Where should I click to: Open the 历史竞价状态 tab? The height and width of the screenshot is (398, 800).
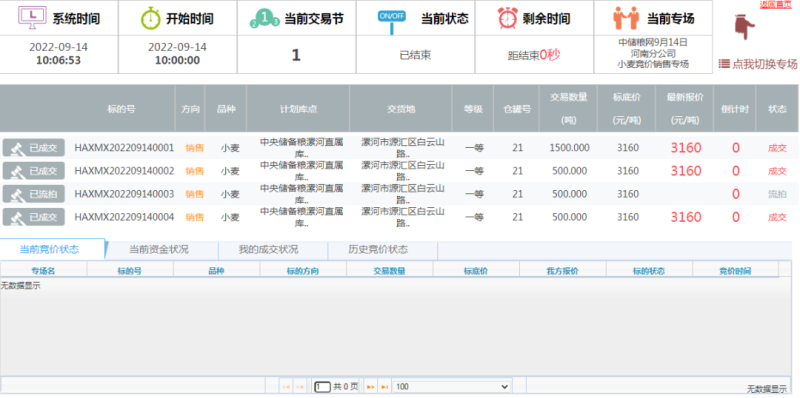[x=378, y=250]
